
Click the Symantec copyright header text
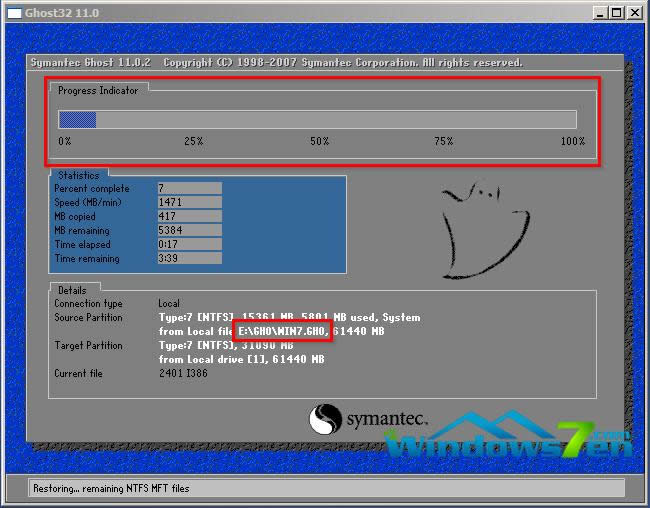pos(276,62)
